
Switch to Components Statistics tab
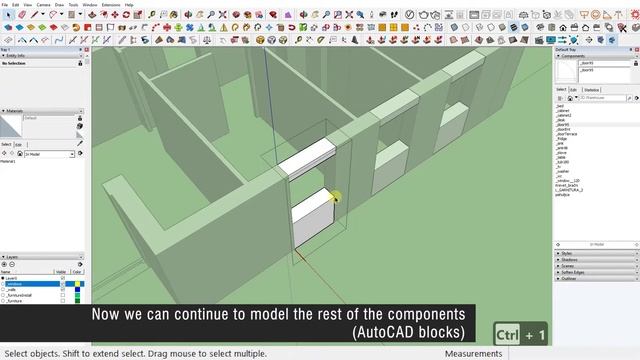click(591, 90)
